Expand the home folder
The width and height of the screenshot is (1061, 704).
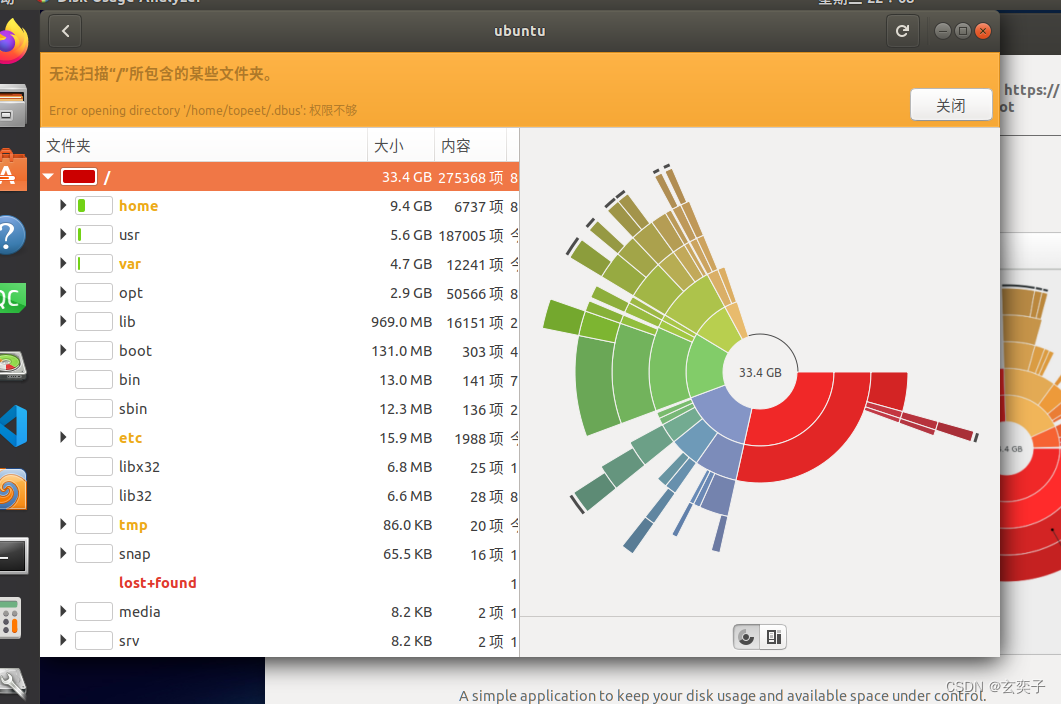click(x=64, y=206)
